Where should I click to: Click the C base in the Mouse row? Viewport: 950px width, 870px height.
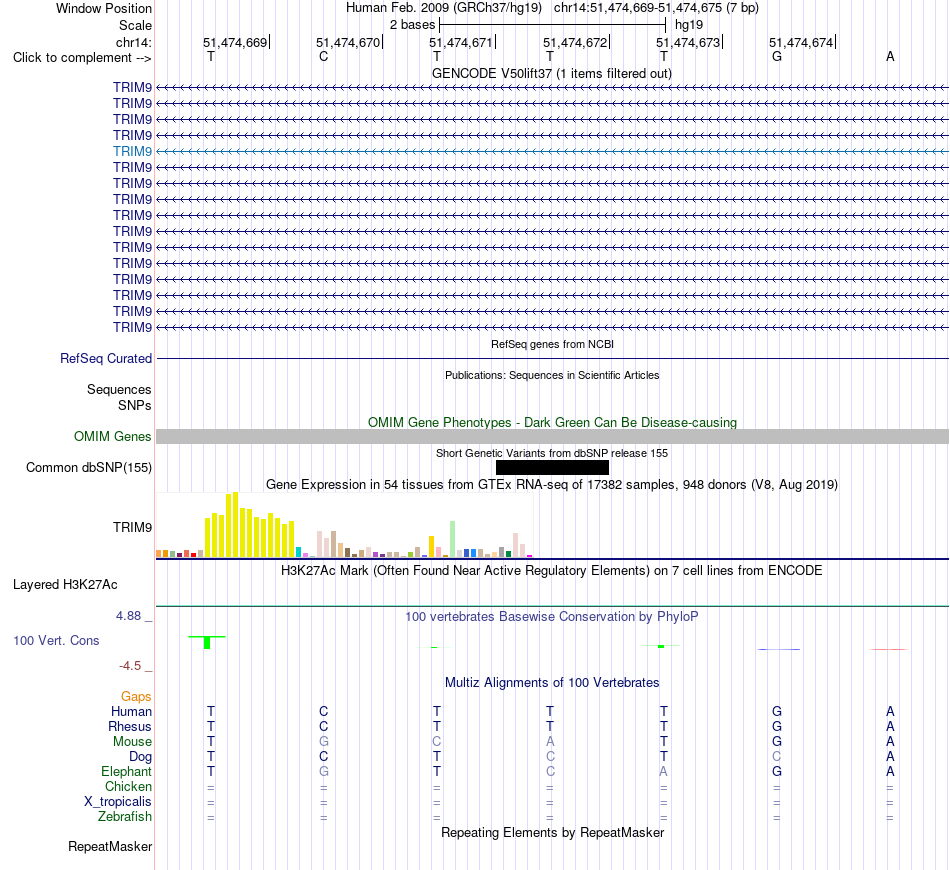tap(437, 742)
